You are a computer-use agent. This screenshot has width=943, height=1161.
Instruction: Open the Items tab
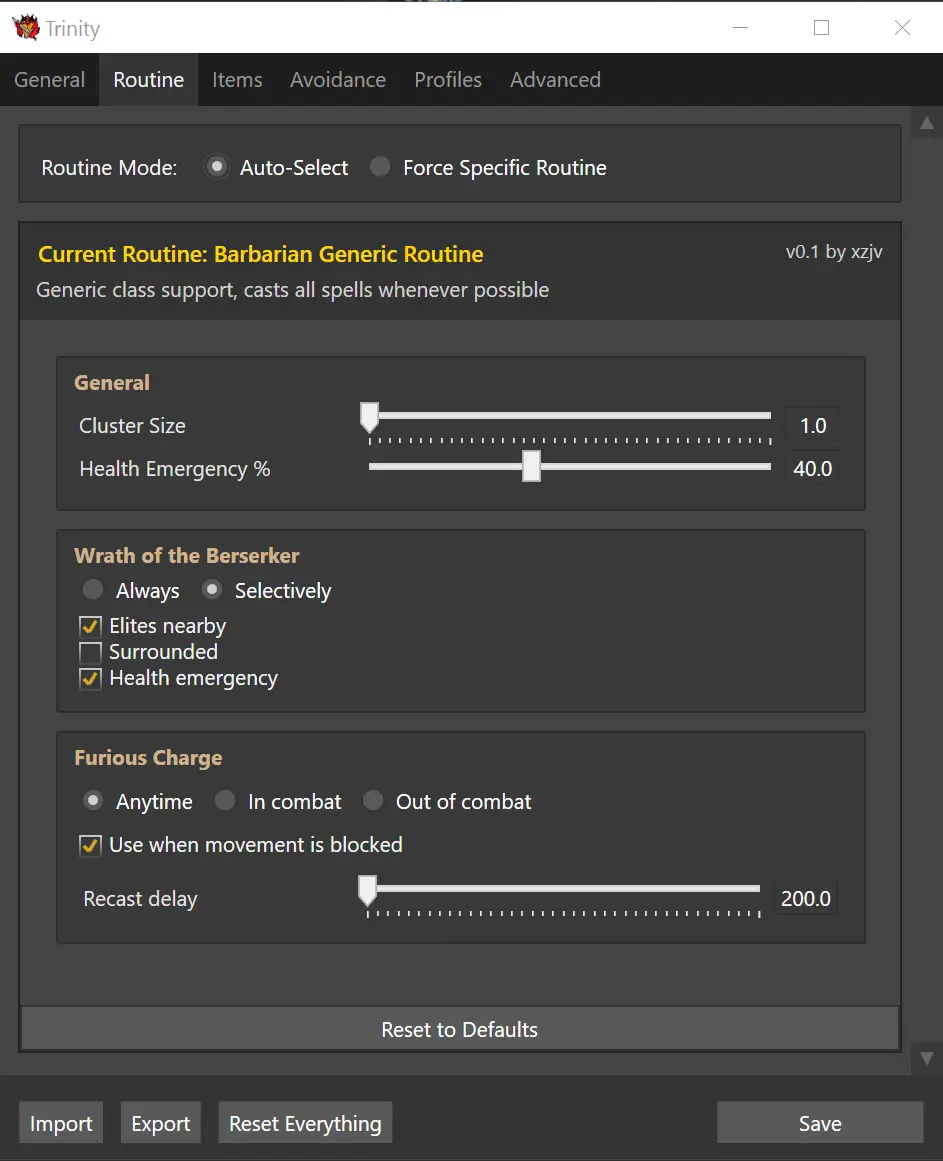click(x=237, y=79)
